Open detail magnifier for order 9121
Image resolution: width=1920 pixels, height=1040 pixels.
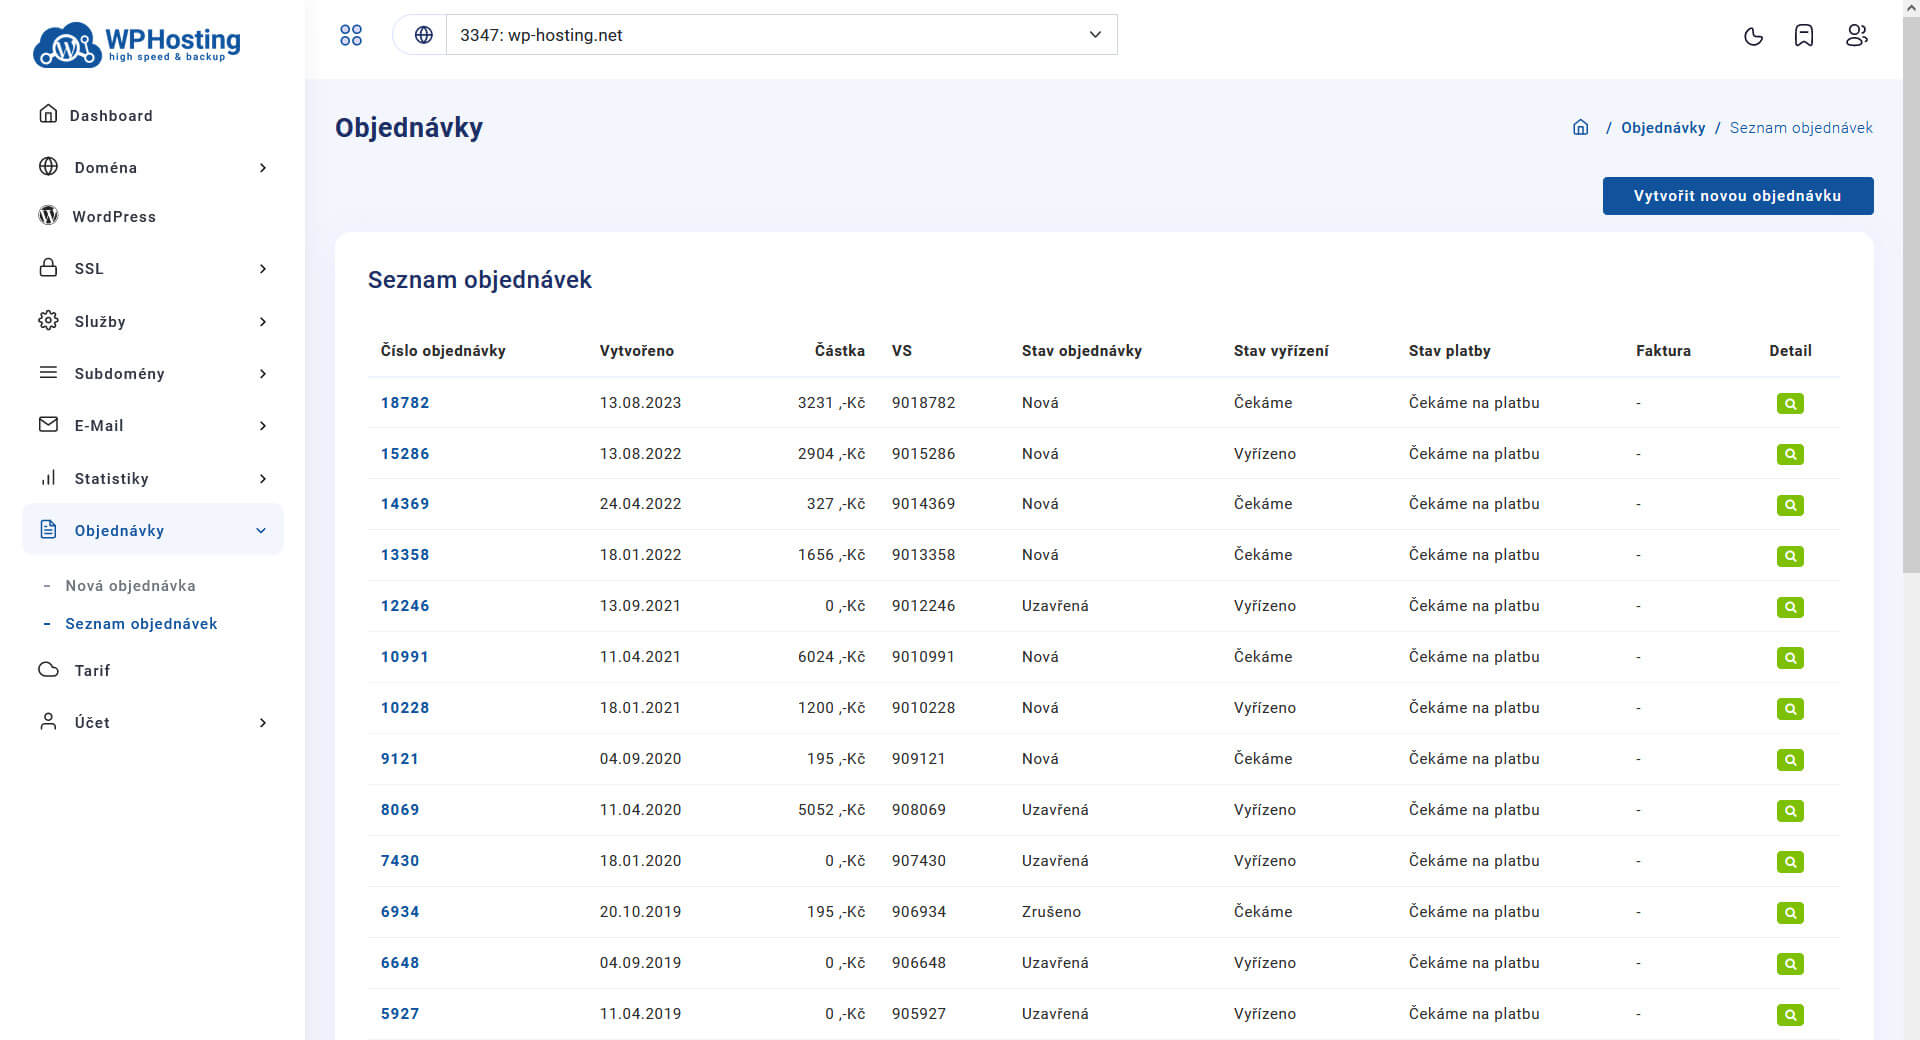pyautogui.click(x=1790, y=760)
